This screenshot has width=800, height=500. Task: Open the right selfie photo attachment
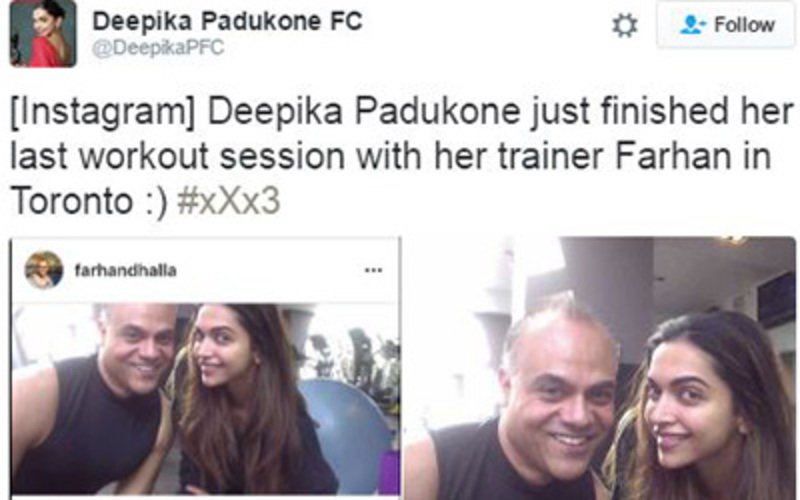[600, 368]
